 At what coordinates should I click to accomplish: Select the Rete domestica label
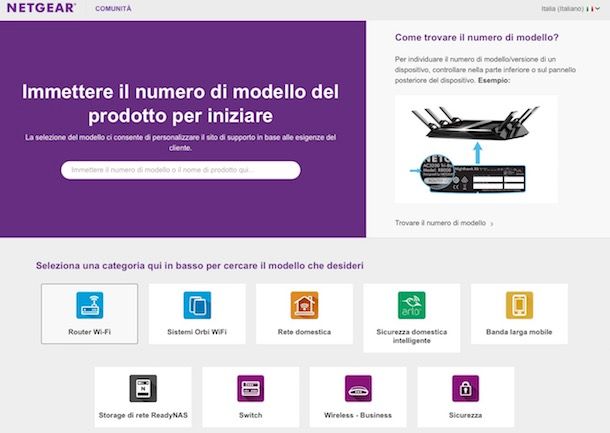point(304,332)
